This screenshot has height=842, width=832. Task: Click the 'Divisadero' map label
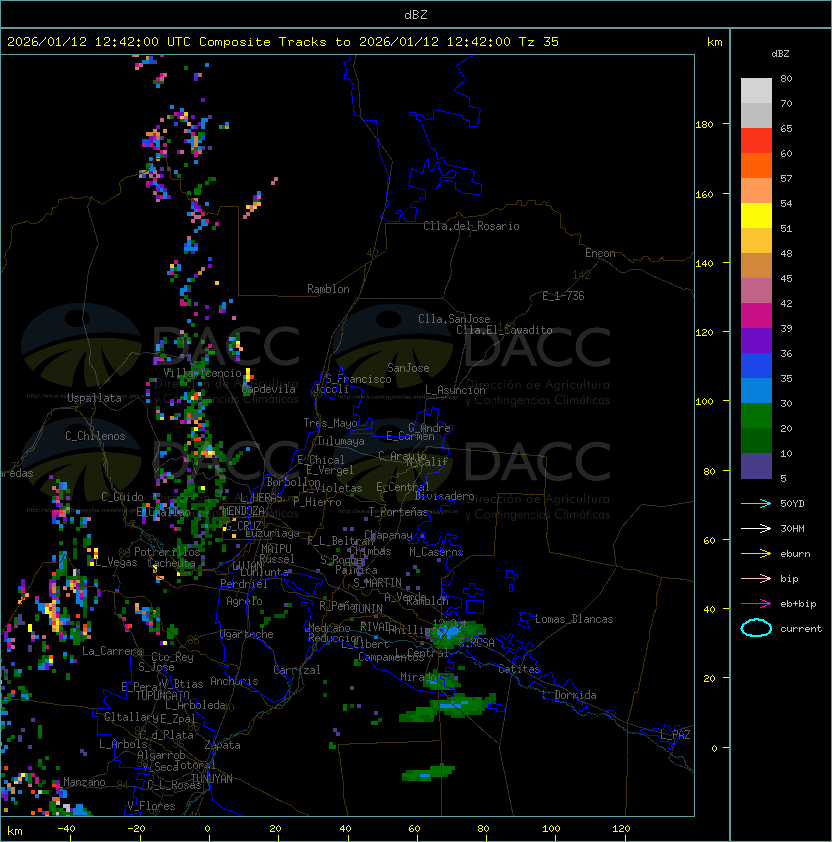445,496
